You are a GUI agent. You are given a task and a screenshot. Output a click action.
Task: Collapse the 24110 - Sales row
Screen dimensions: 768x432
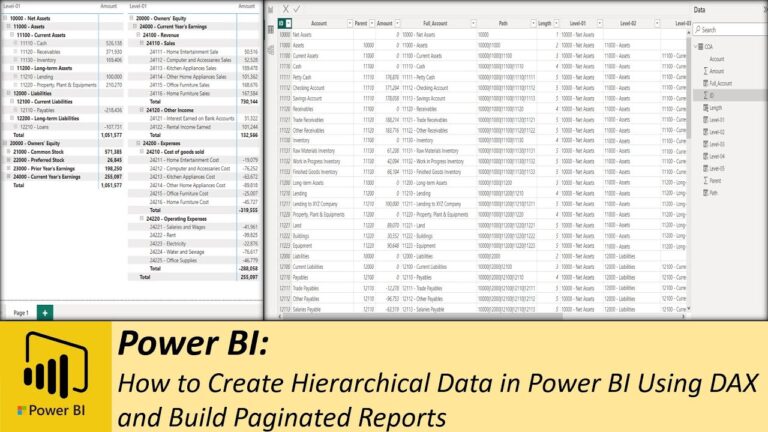[x=142, y=43]
